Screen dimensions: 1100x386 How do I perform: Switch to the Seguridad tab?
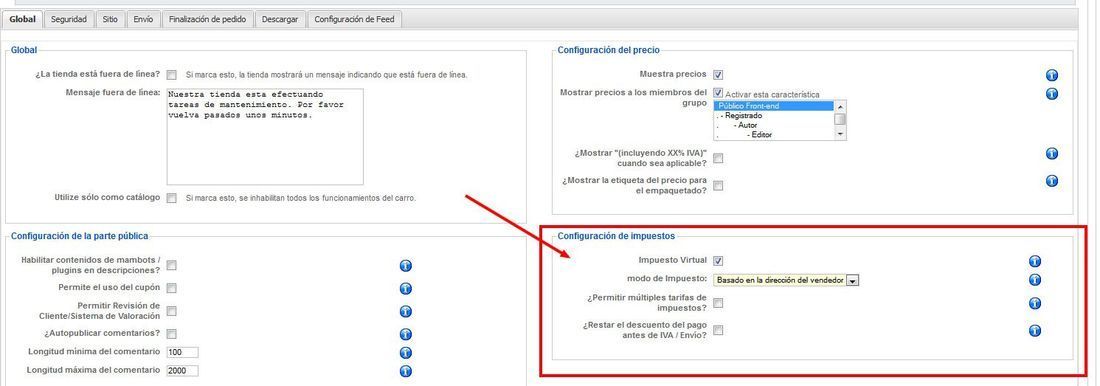(x=69, y=20)
